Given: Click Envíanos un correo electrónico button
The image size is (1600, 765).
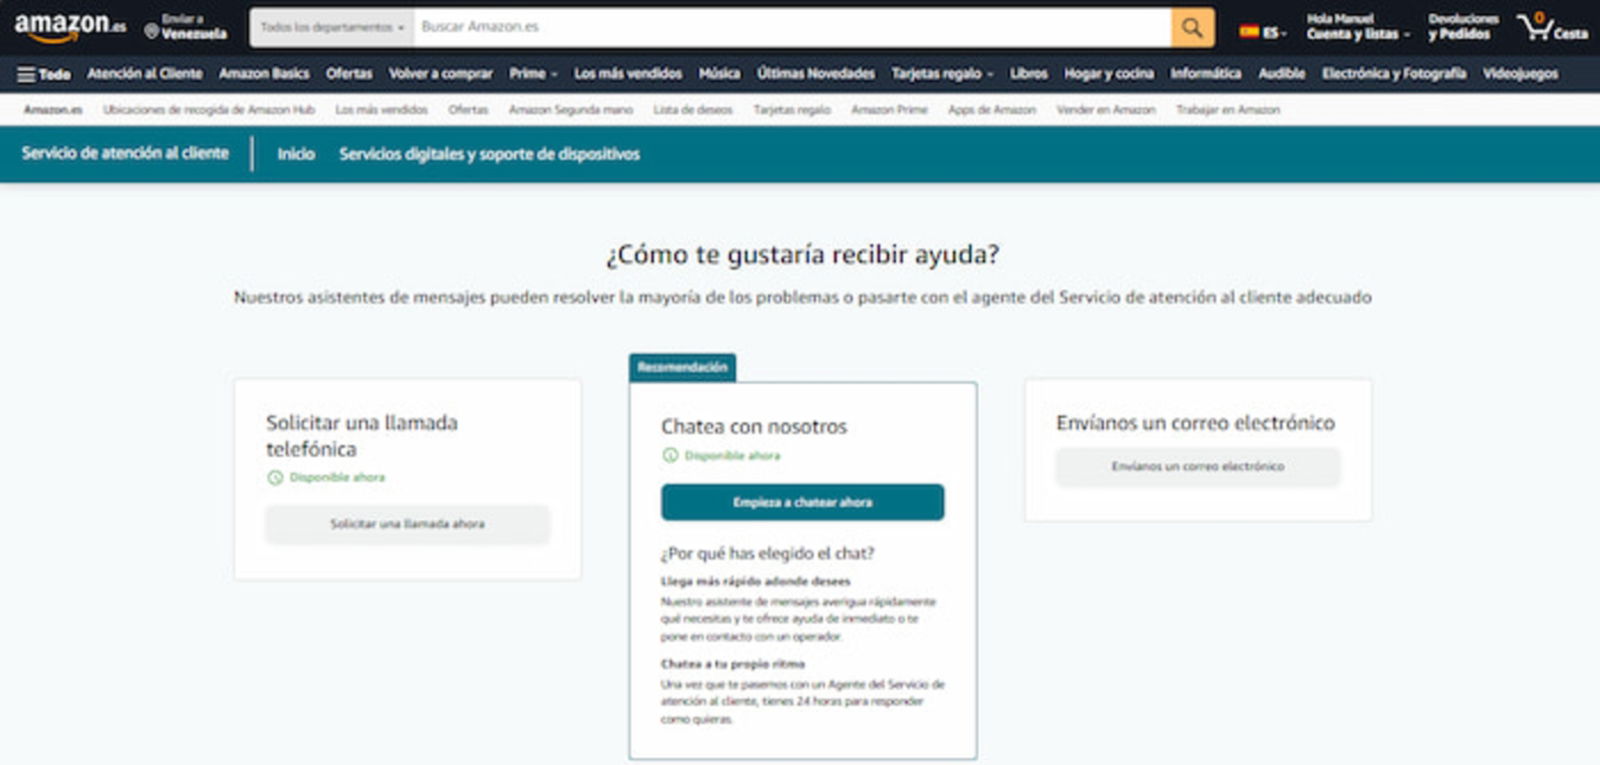Looking at the screenshot, I should click(1198, 467).
